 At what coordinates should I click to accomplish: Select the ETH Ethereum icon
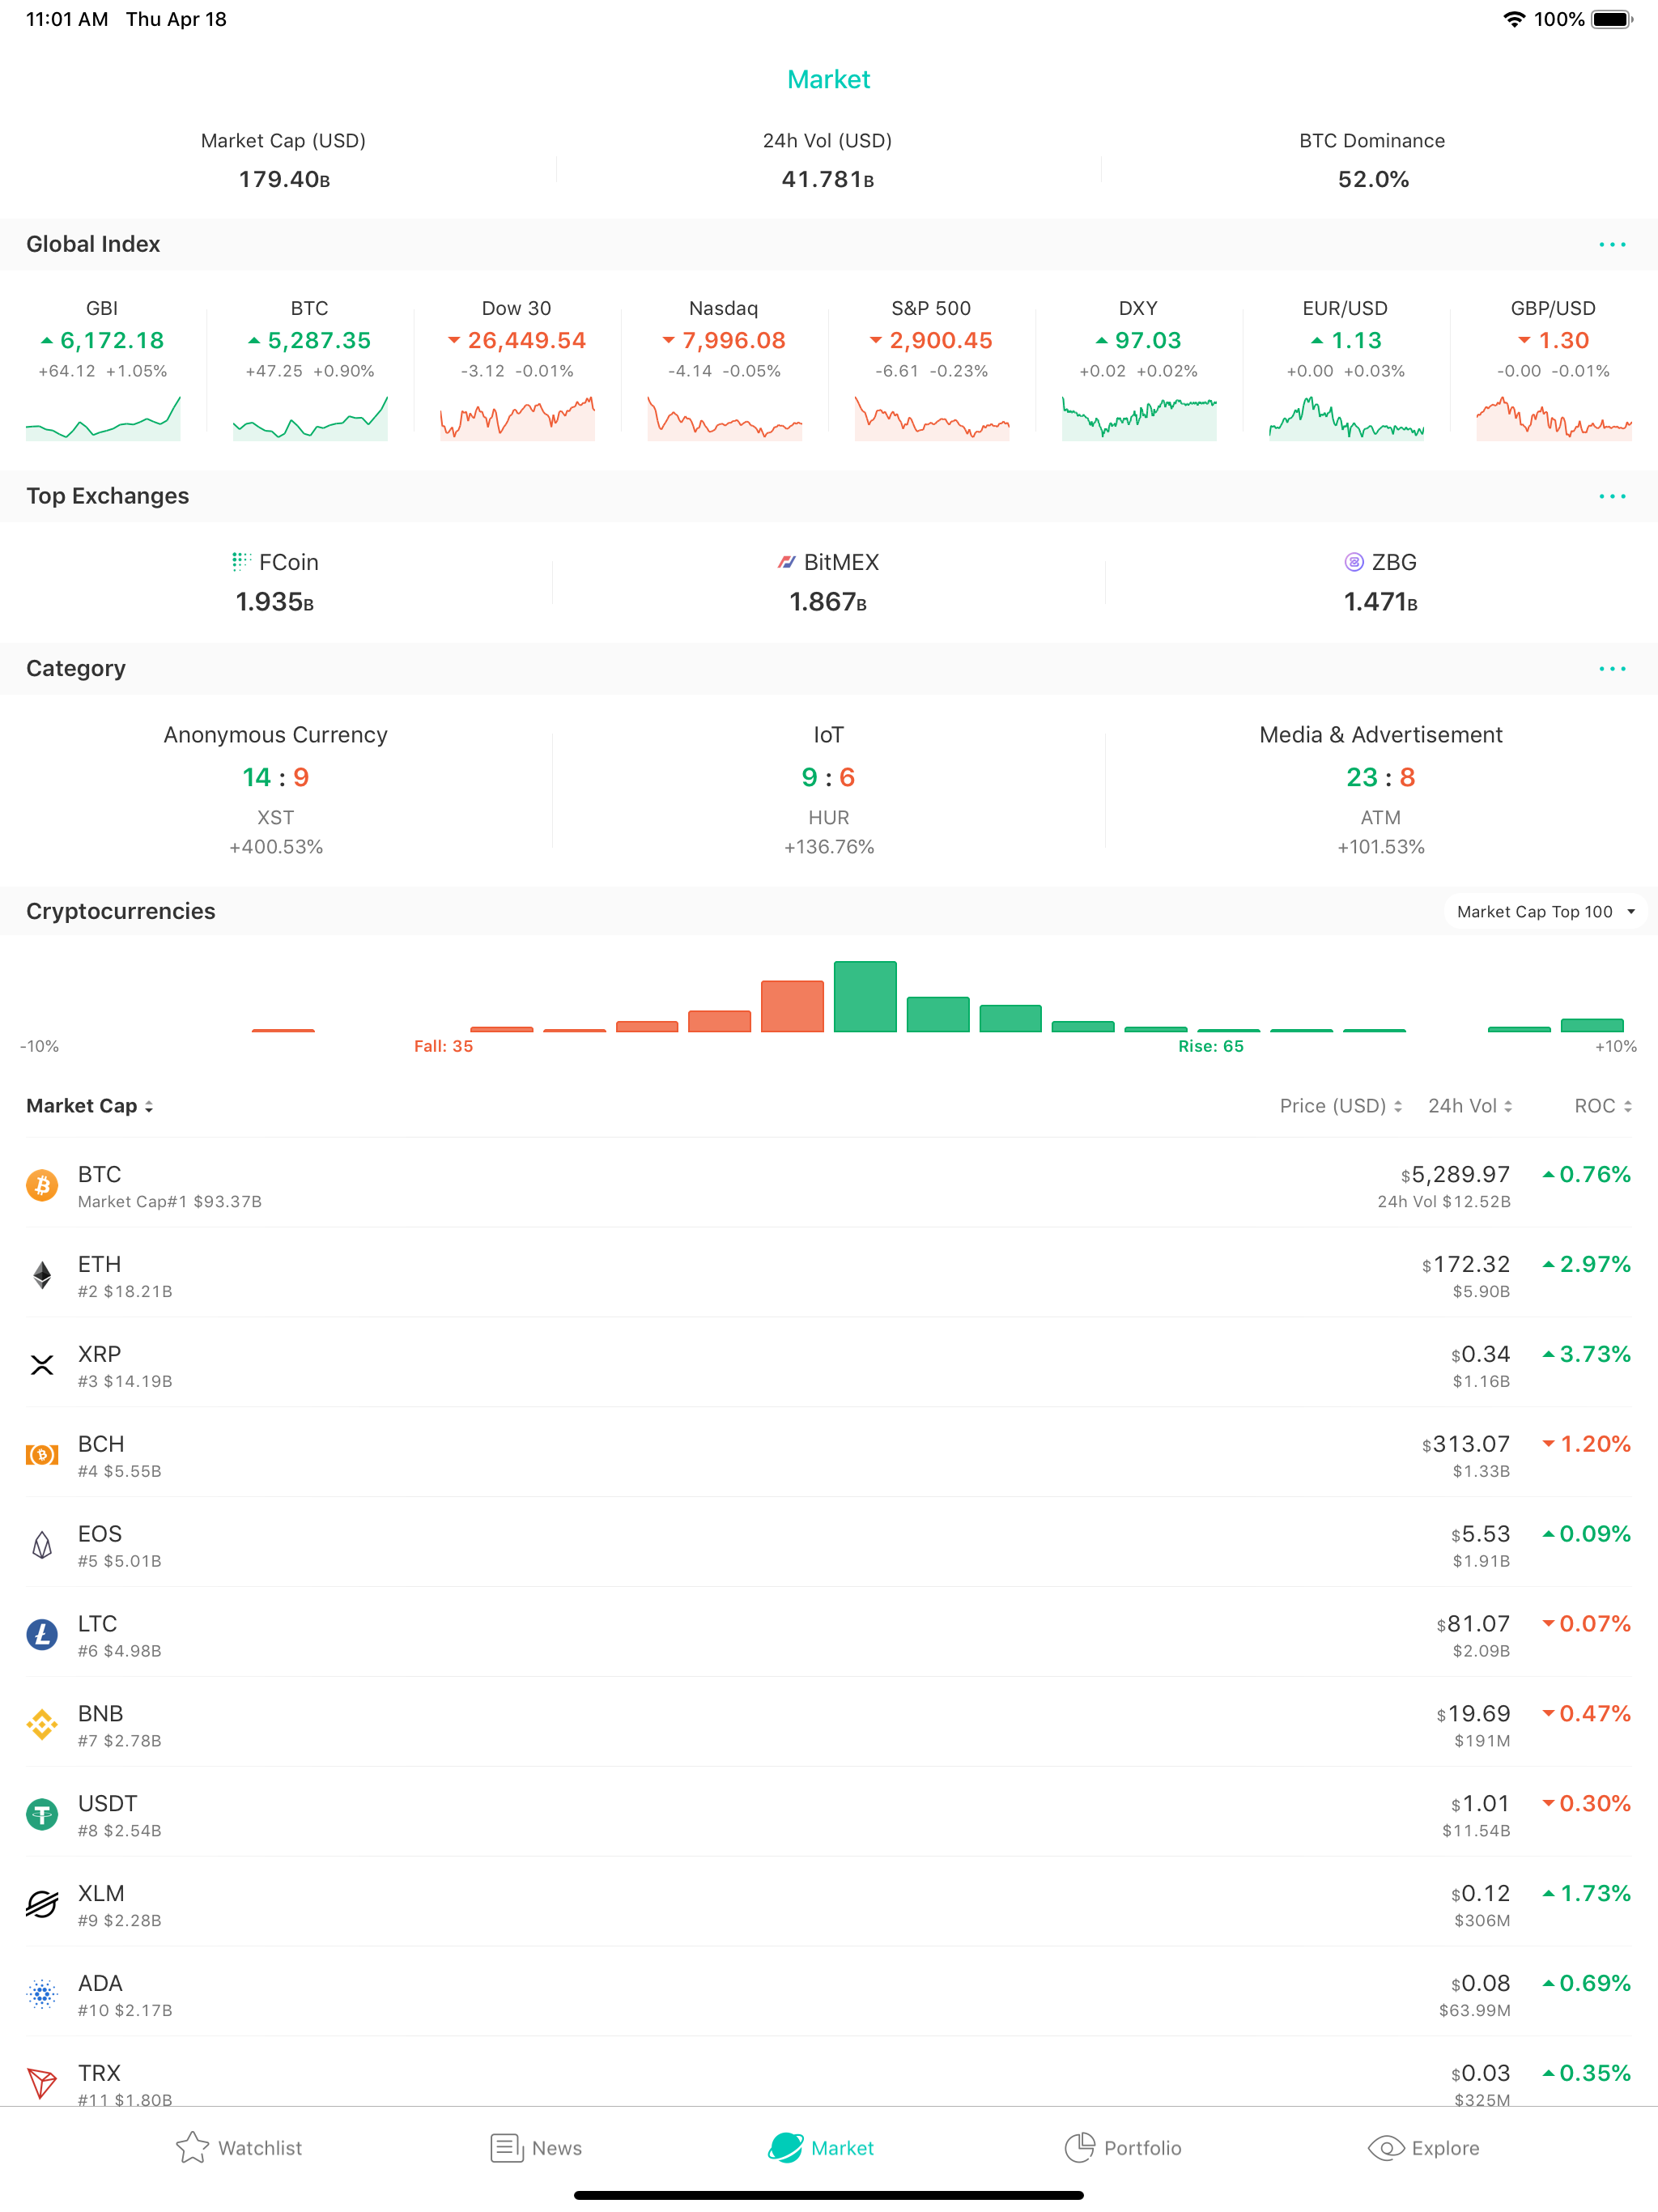coord(42,1275)
